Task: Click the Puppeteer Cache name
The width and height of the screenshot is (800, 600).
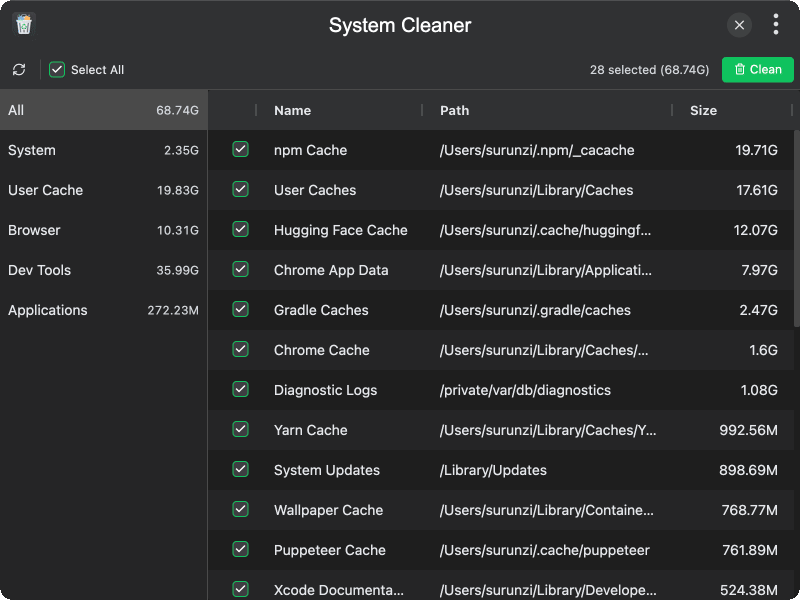Action: (x=330, y=550)
